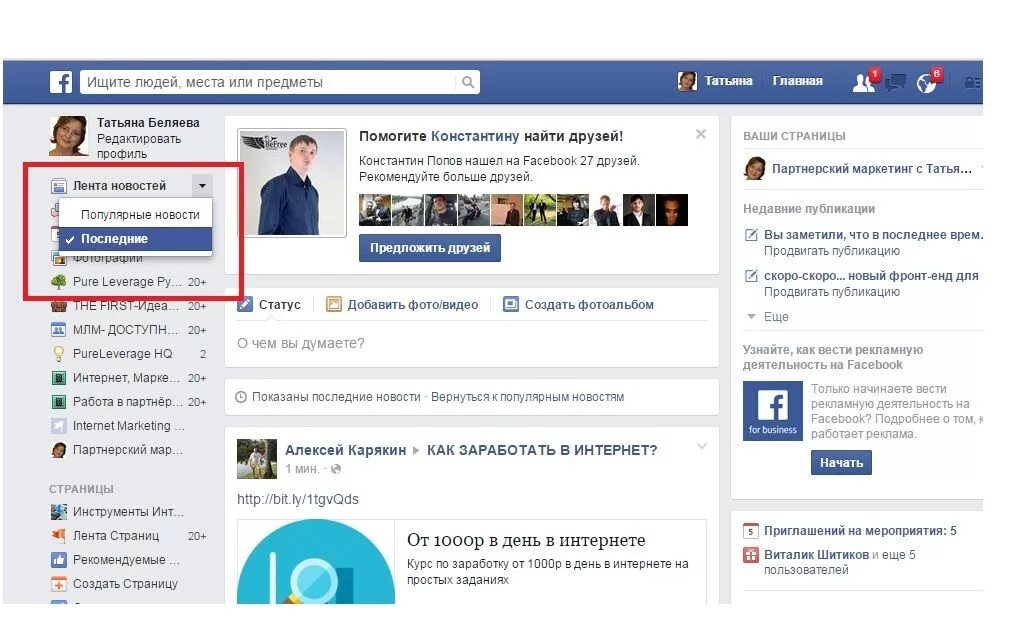
Task: Click the birthday gift icon beside Виталик Шитиков
Action: (x=750, y=555)
